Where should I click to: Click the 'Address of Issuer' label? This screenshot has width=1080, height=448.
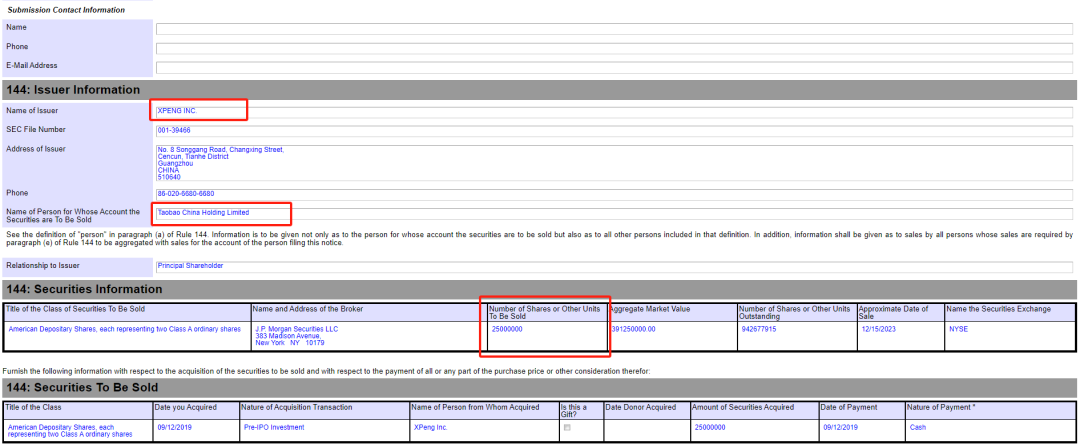coord(36,148)
